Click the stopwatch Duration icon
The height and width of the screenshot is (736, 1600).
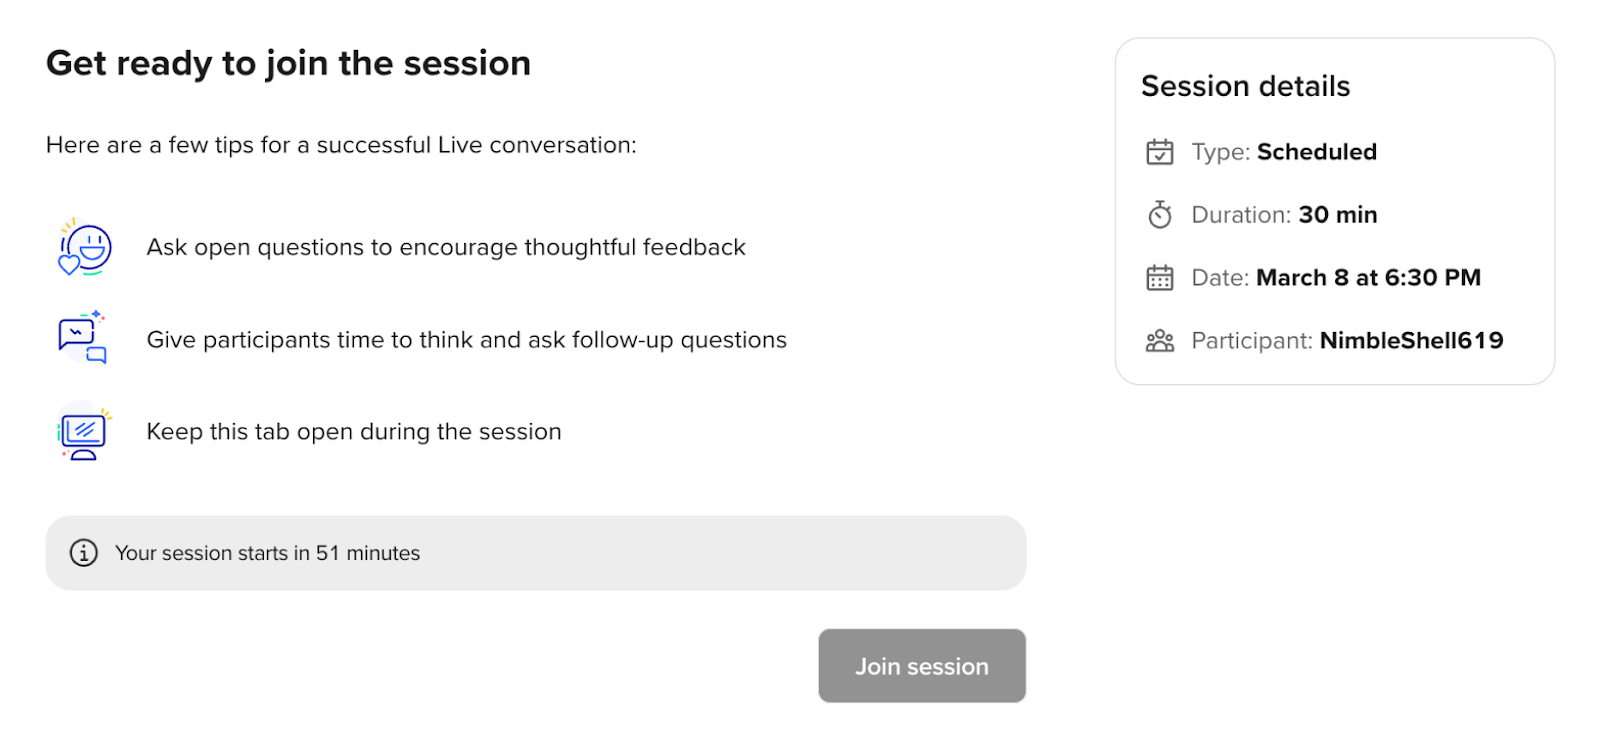coord(1160,215)
